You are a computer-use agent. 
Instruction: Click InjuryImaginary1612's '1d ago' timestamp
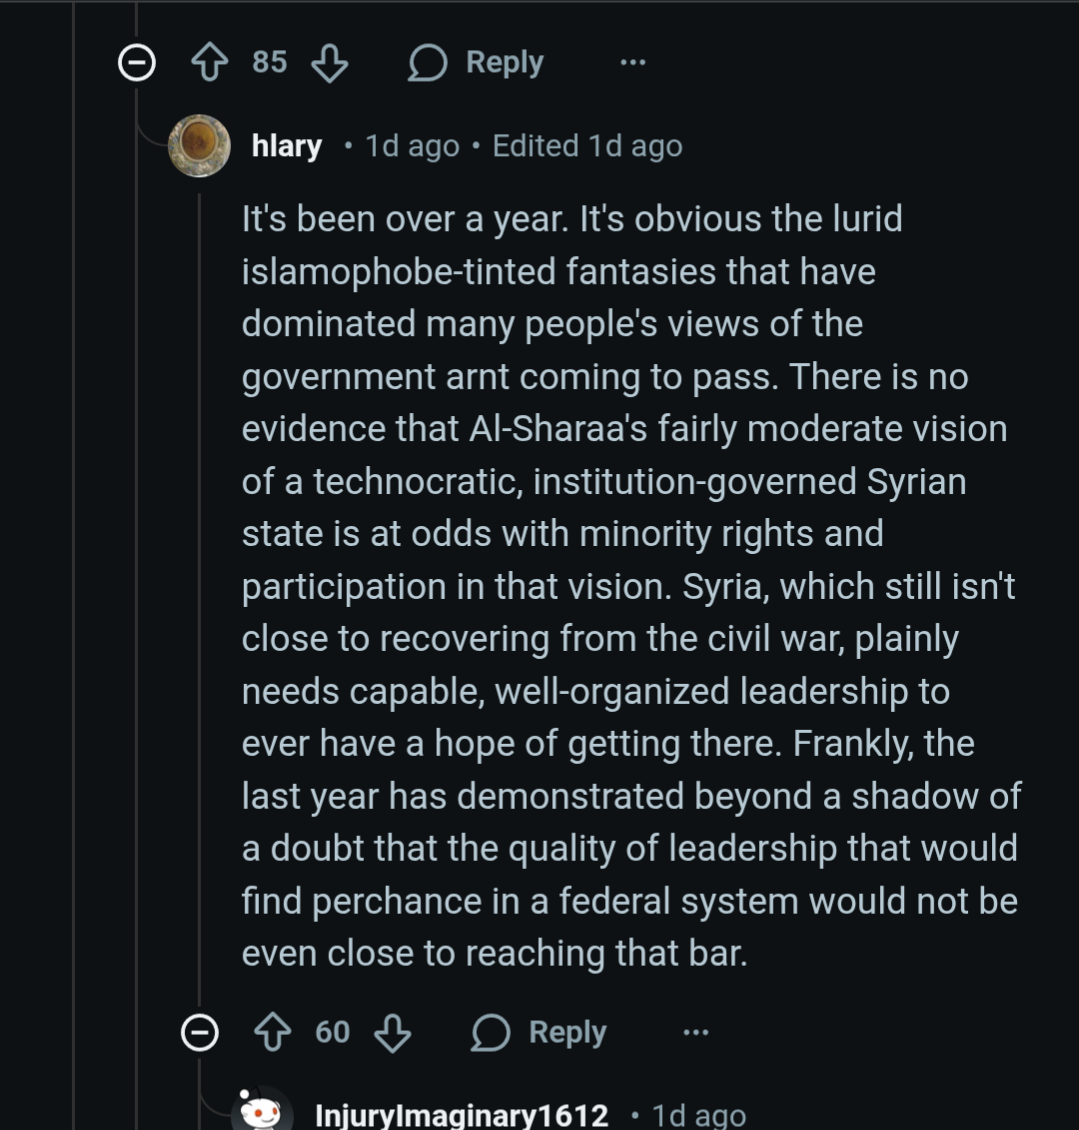point(699,1115)
